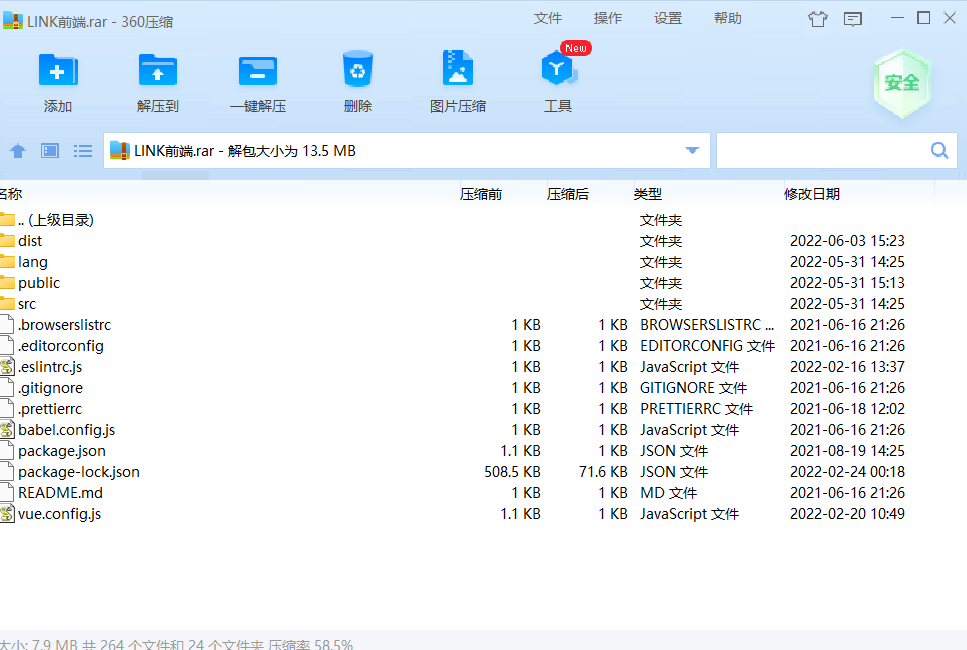
Task: Select the src folder in the list
Action: (x=27, y=304)
